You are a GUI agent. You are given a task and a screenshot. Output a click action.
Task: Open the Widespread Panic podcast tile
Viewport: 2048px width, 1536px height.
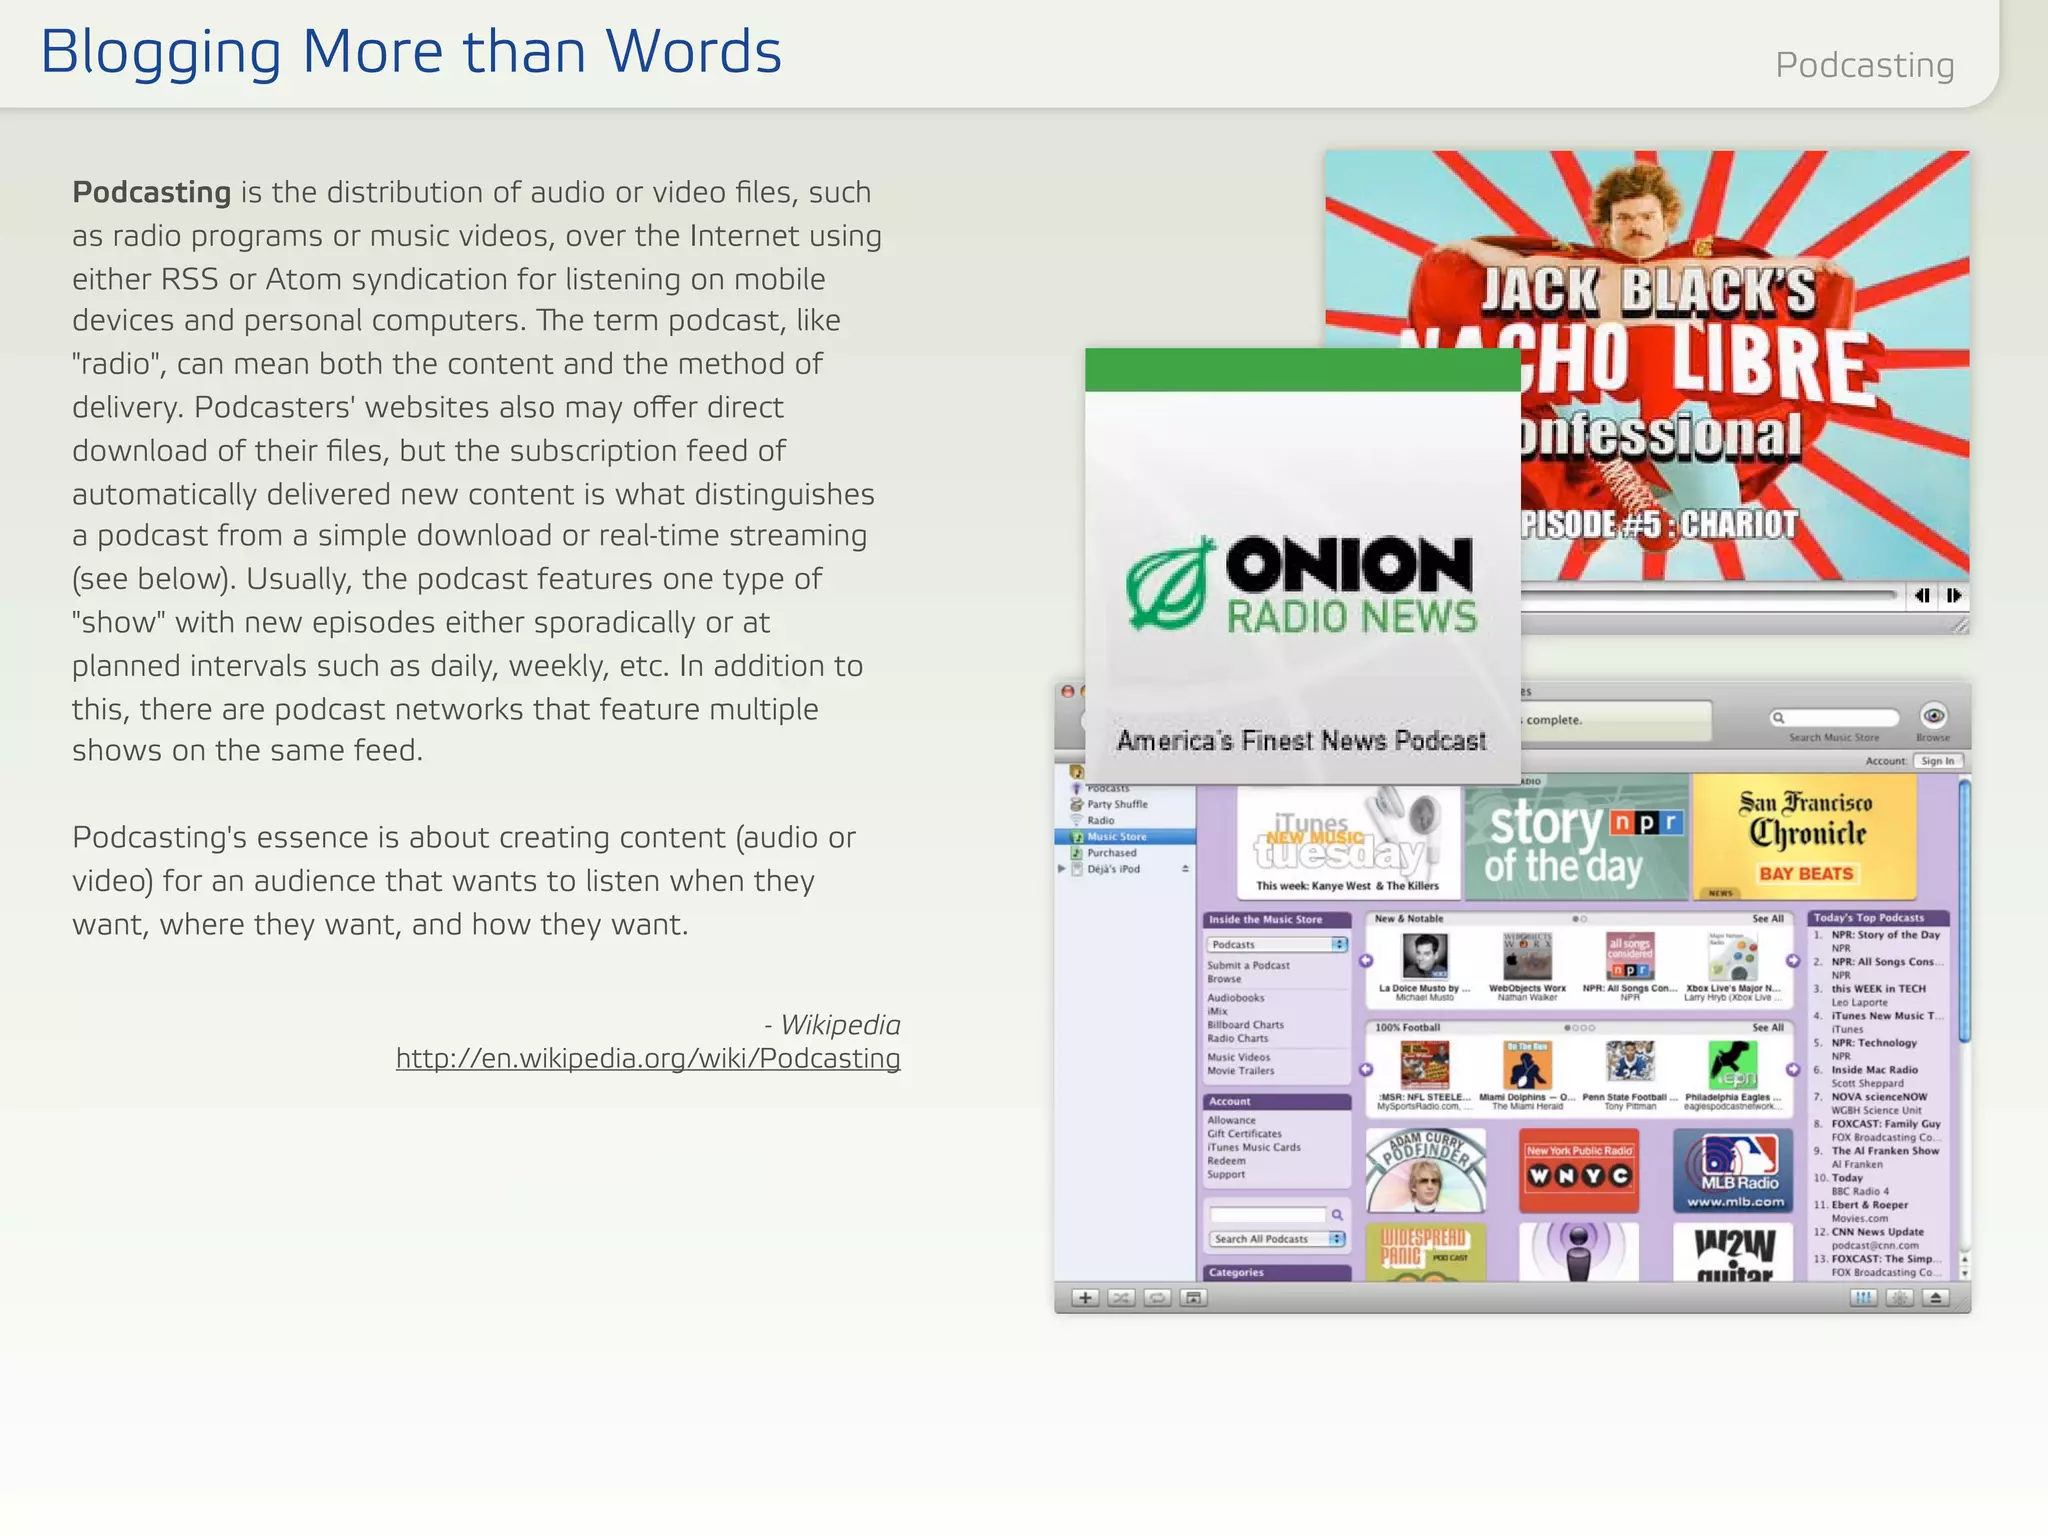tap(1426, 1252)
